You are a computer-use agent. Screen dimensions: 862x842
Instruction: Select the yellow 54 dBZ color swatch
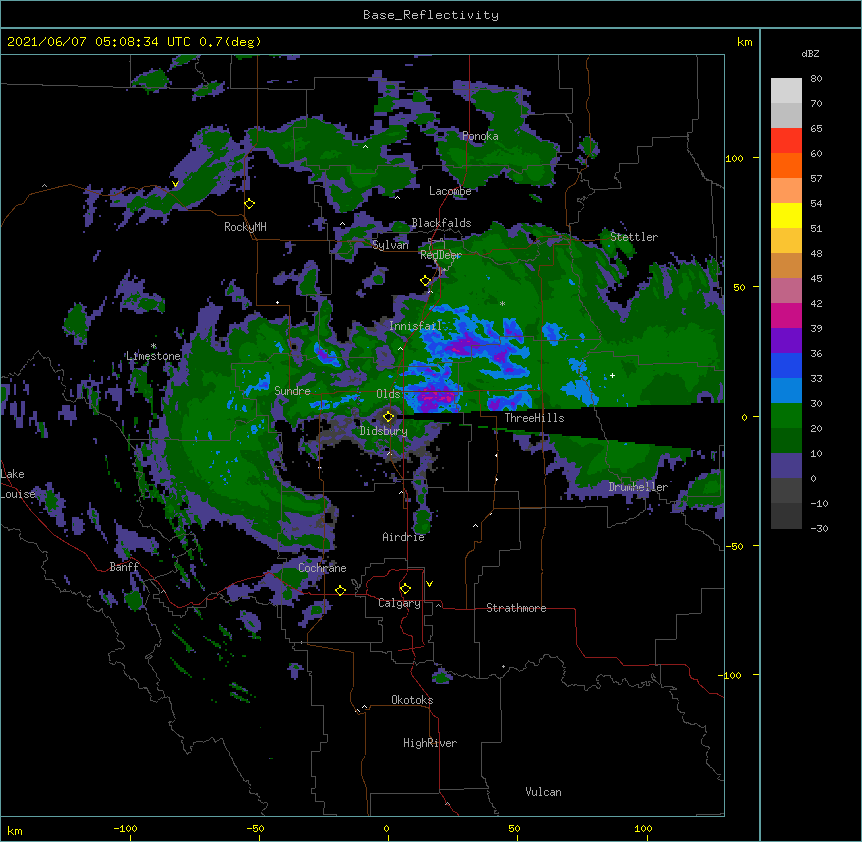786,215
